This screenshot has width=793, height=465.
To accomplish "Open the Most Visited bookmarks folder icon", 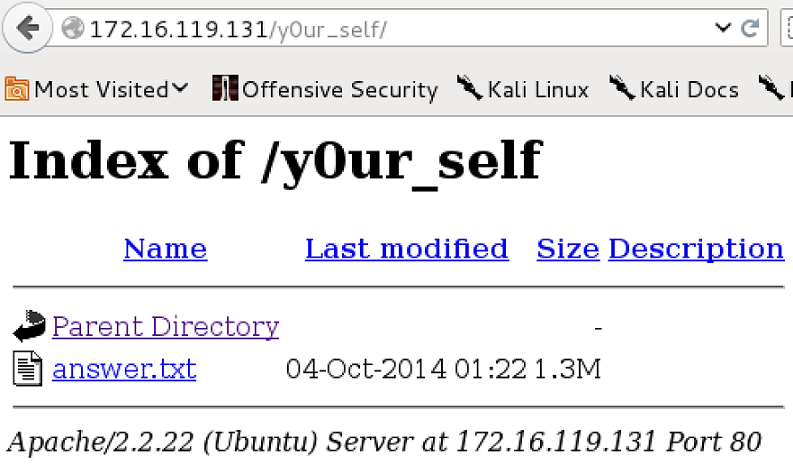I will point(17,90).
